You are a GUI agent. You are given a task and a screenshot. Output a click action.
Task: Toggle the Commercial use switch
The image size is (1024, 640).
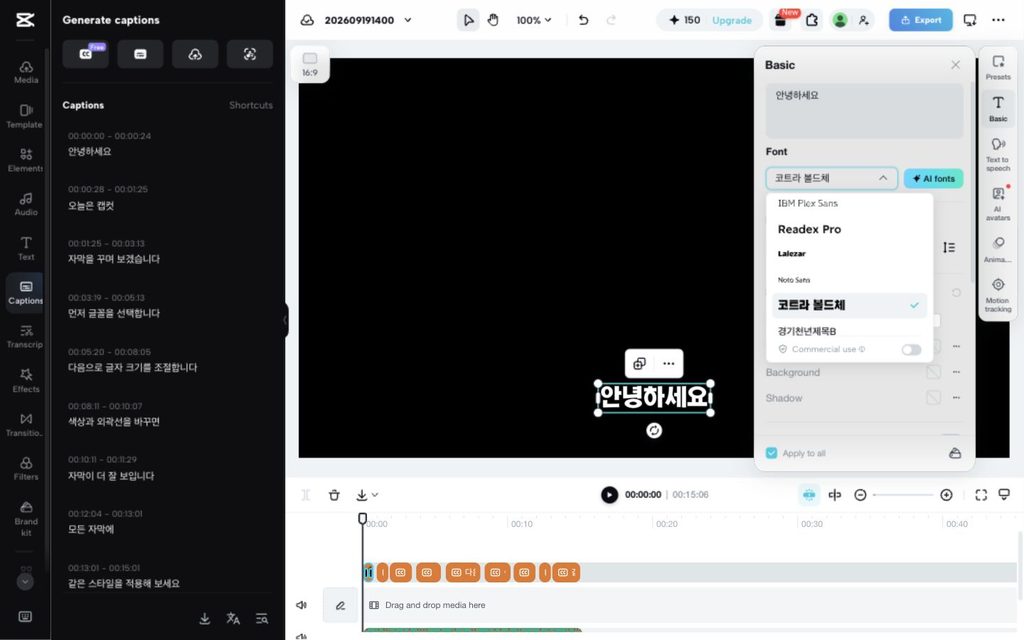pyautogui.click(x=911, y=349)
